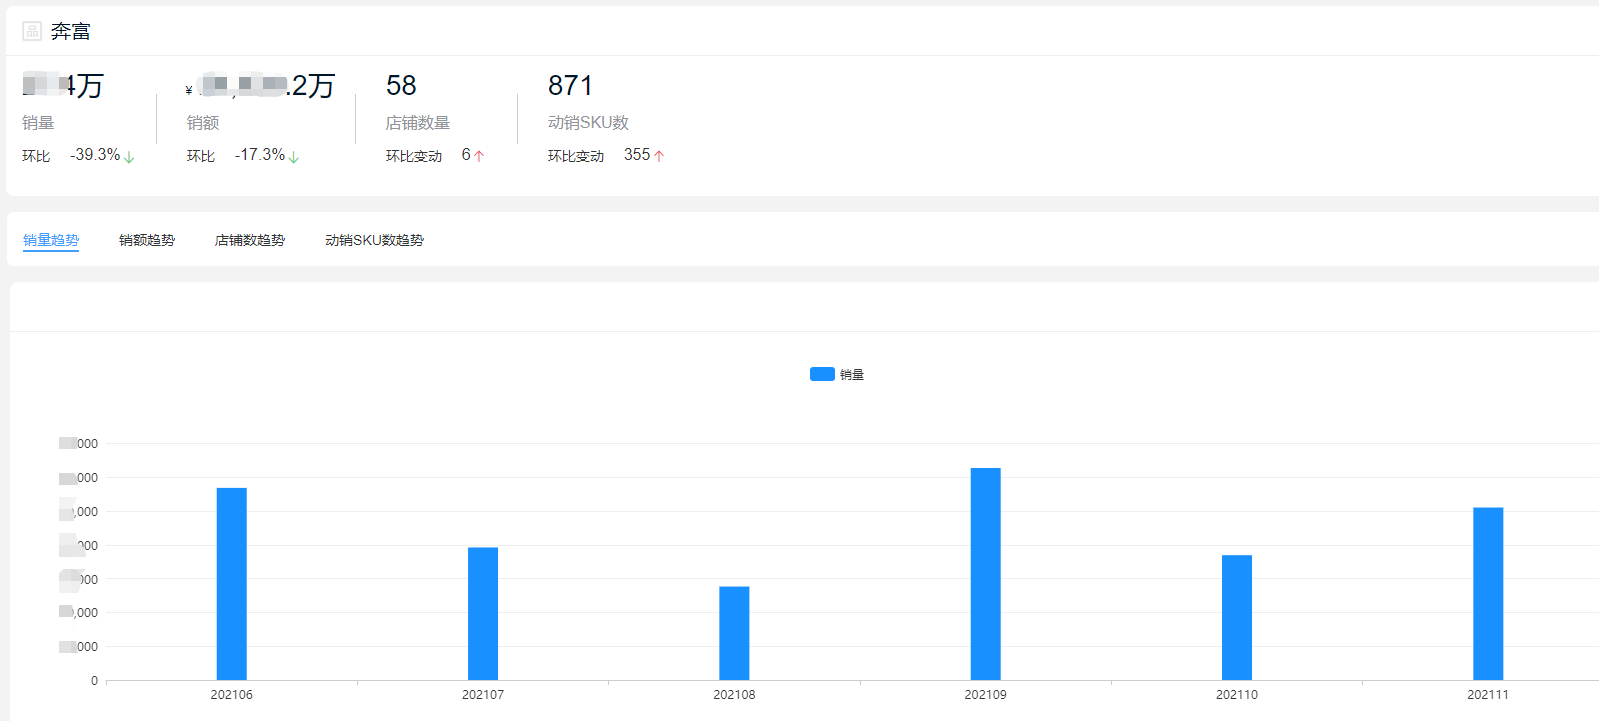Click the 环比变动 label under 店铺数量
The image size is (1599, 721).
click(414, 156)
